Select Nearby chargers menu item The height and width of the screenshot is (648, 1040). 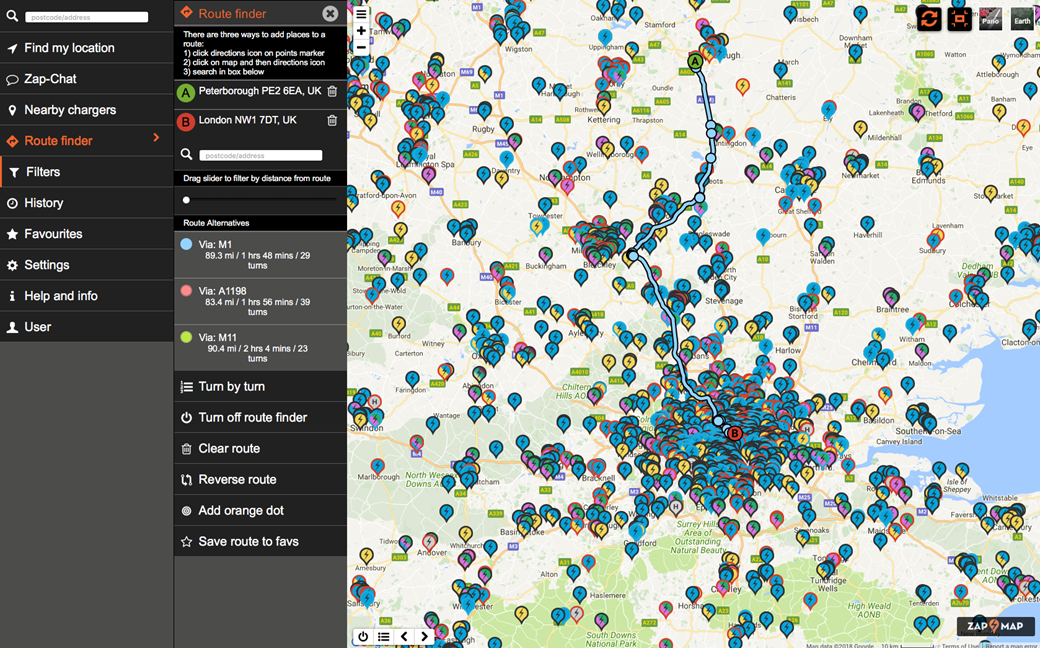tap(86, 110)
